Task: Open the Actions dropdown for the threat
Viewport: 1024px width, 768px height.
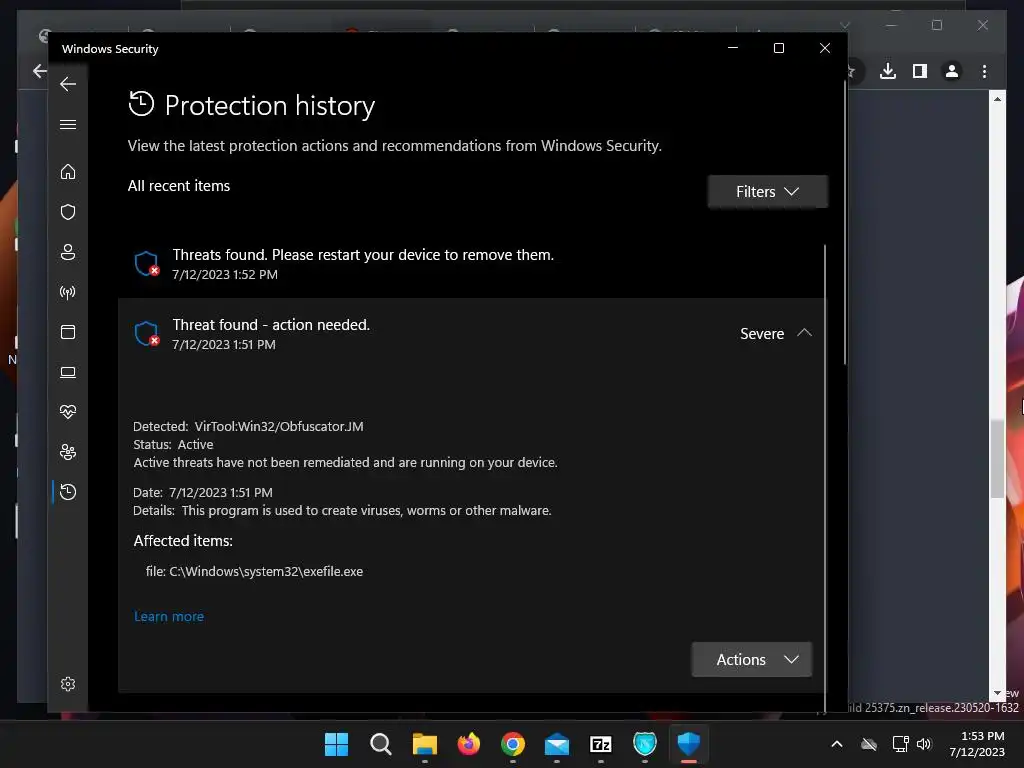Action: [752, 660]
